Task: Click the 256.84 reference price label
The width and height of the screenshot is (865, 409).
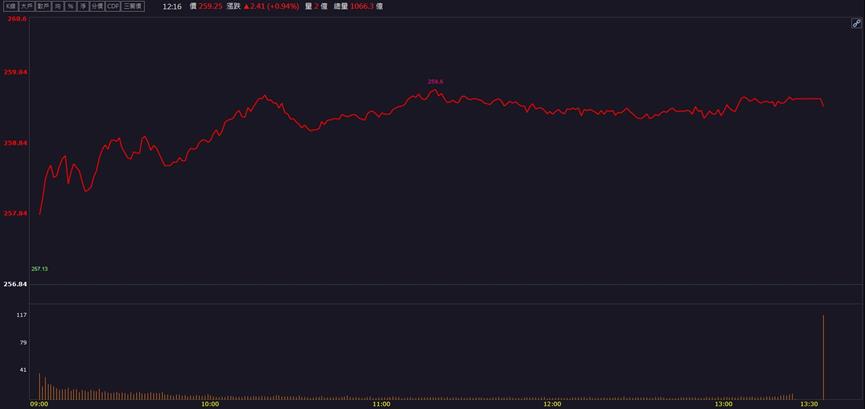Action: click(x=15, y=284)
